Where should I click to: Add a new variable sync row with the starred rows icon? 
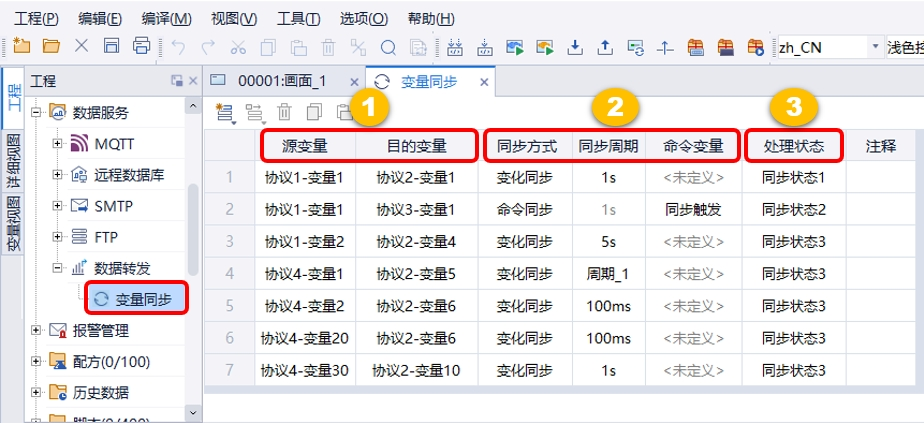(x=225, y=113)
